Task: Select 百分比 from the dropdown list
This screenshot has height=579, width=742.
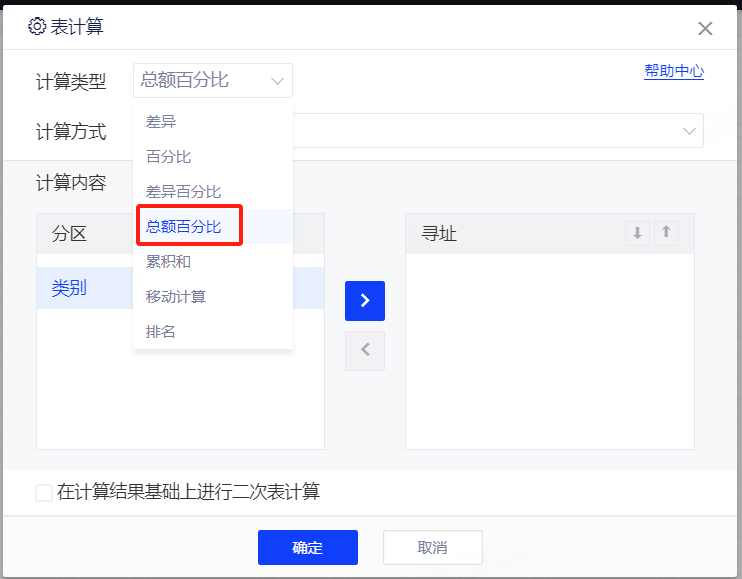Action: tap(168, 157)
